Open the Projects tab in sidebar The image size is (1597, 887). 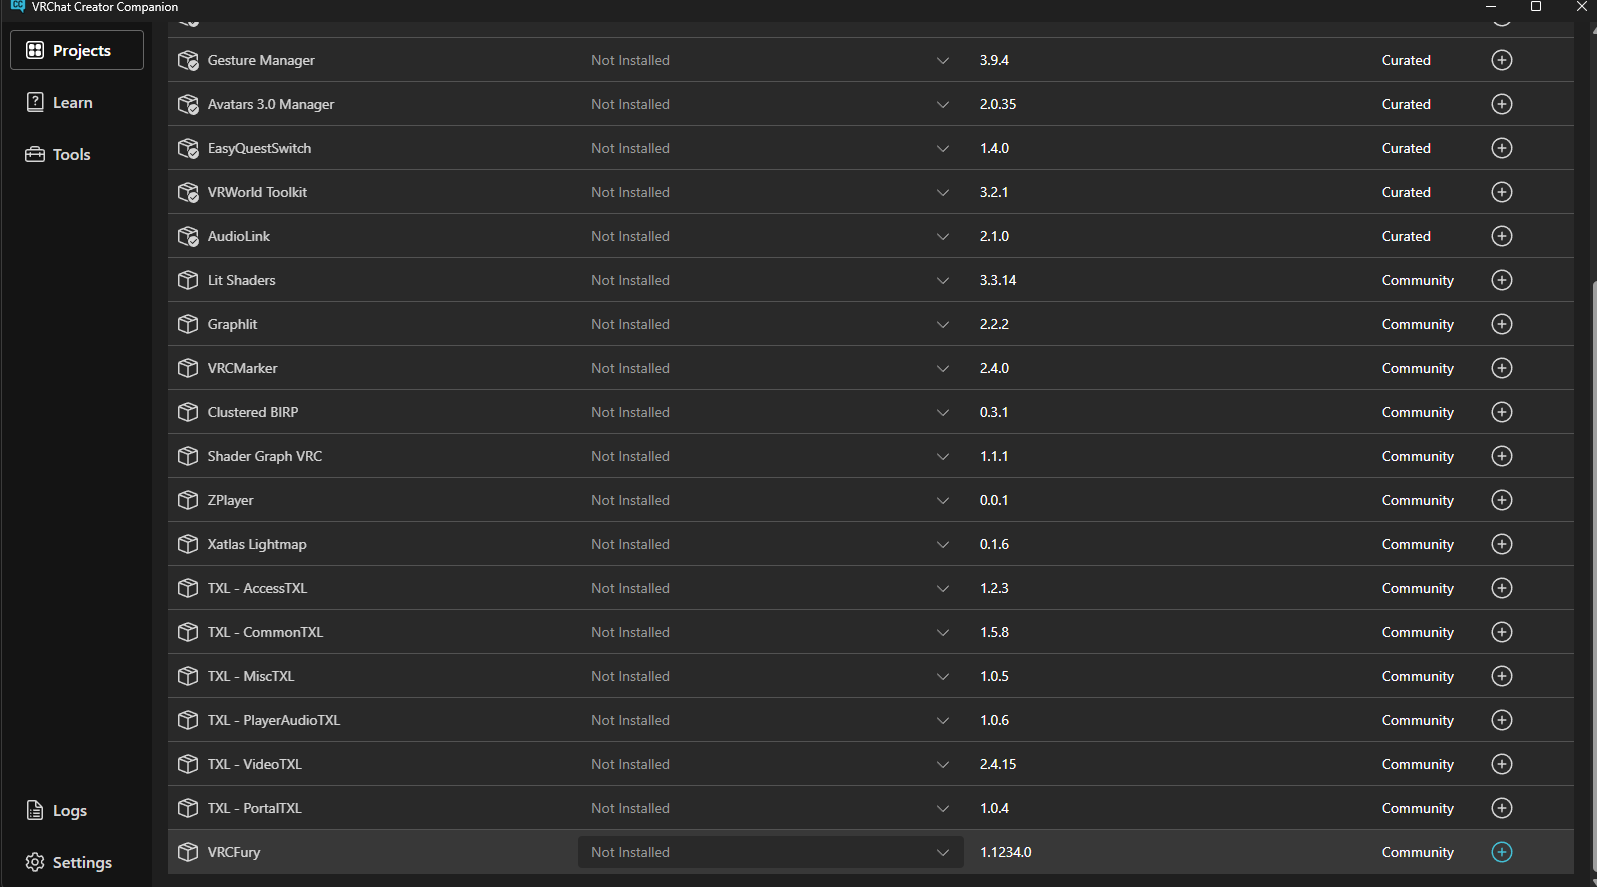point(77,50)
